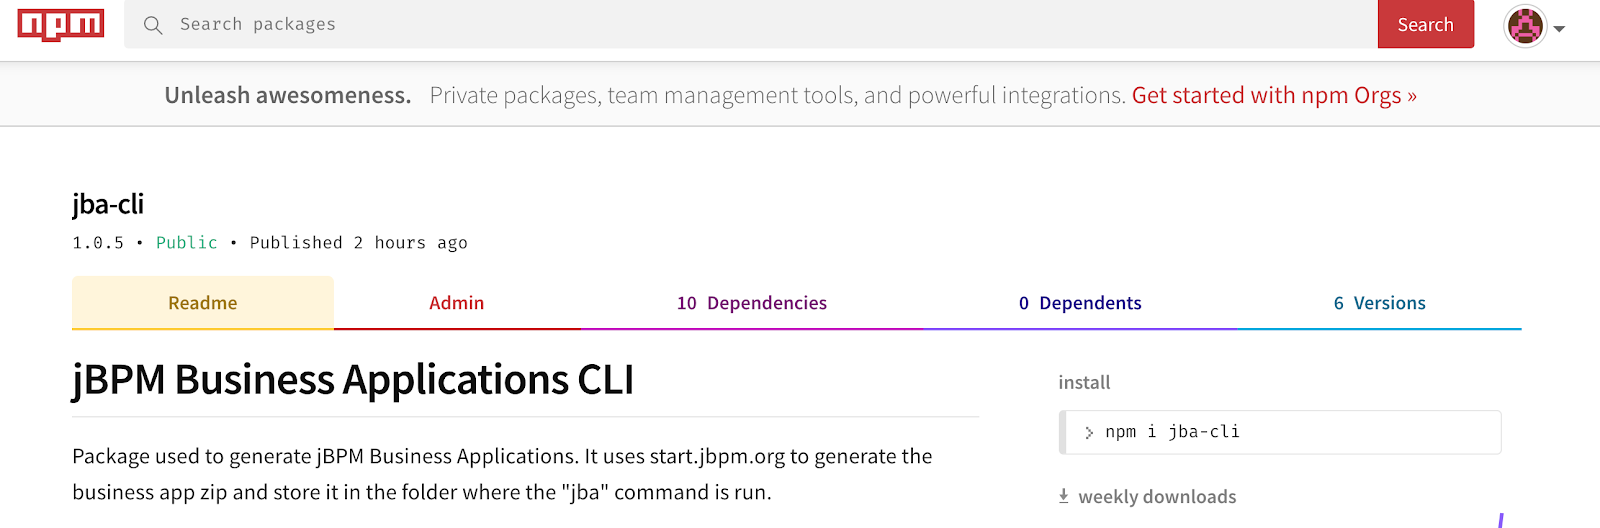The width and height of the screenshot is (1600, 528).
Task: Open the Admin tab
Action: point(457,303)
